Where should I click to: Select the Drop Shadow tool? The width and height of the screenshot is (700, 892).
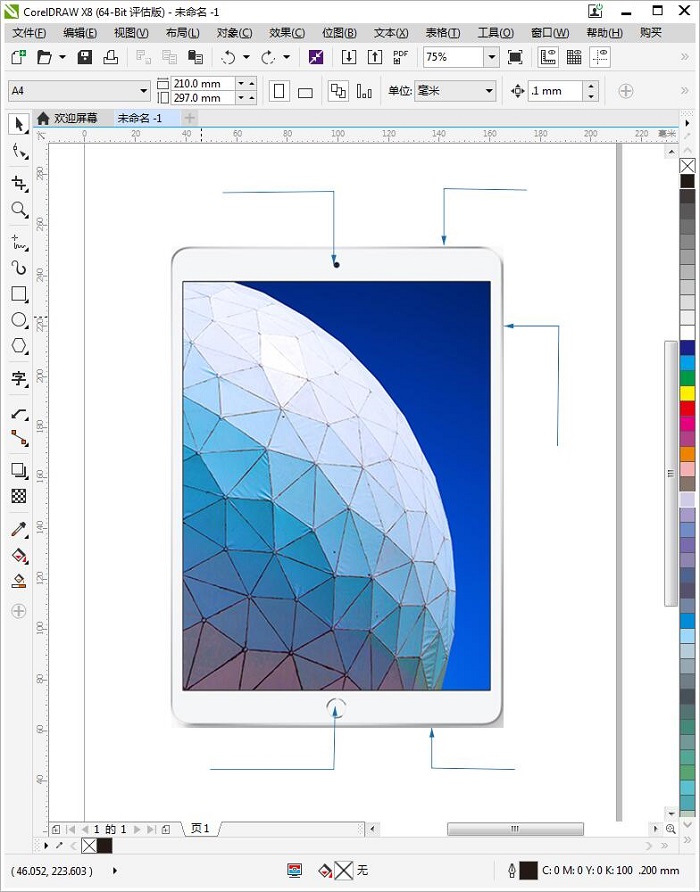19,470
